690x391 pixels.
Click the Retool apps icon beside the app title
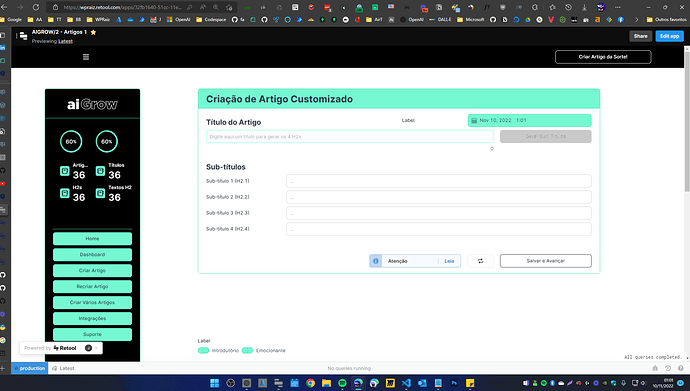[24, 36]
